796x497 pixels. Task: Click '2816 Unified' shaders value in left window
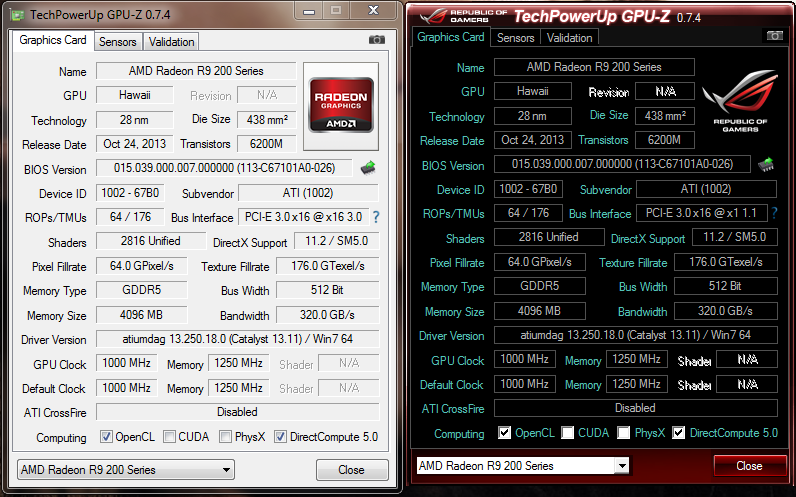tap(151, 241)
